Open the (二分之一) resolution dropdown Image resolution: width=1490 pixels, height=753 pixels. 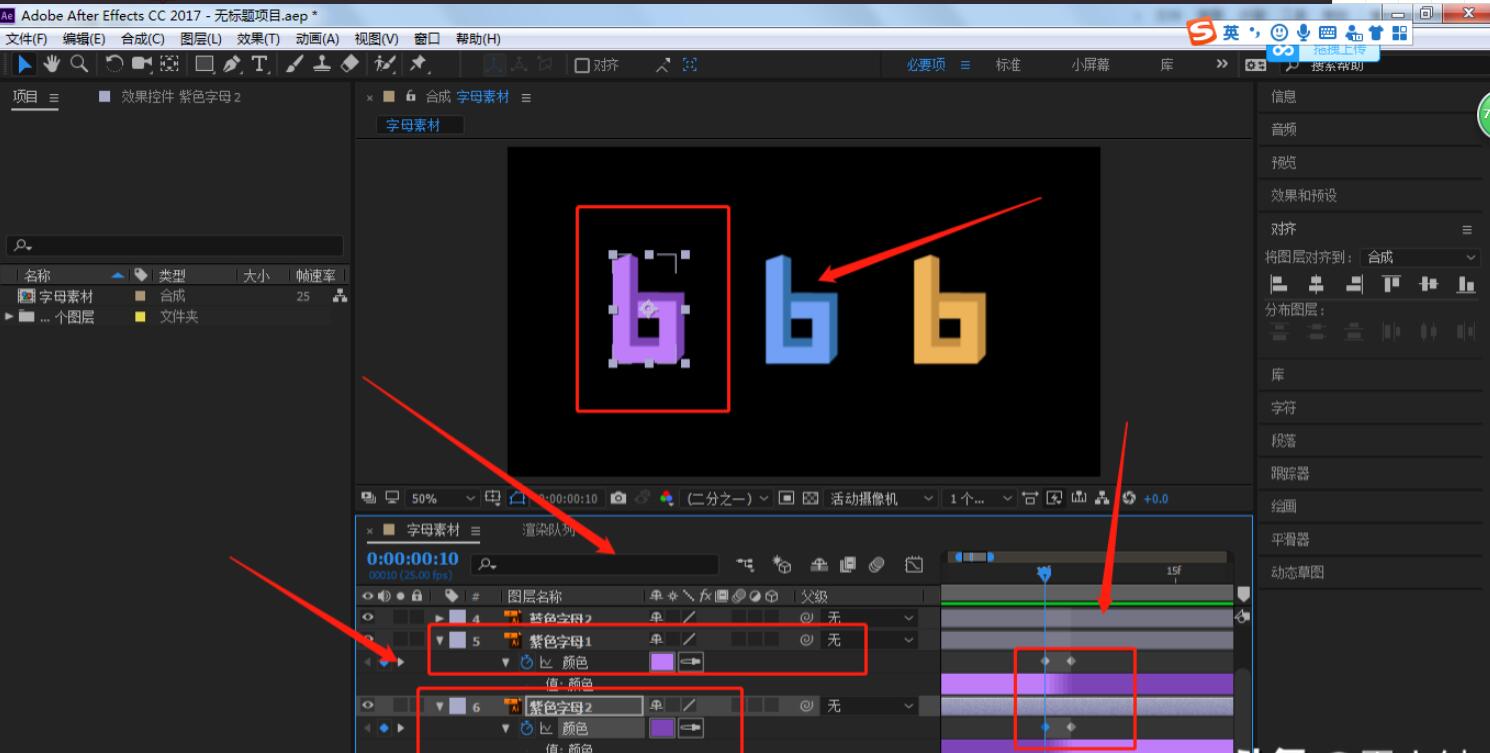click(x=729, y=498)
